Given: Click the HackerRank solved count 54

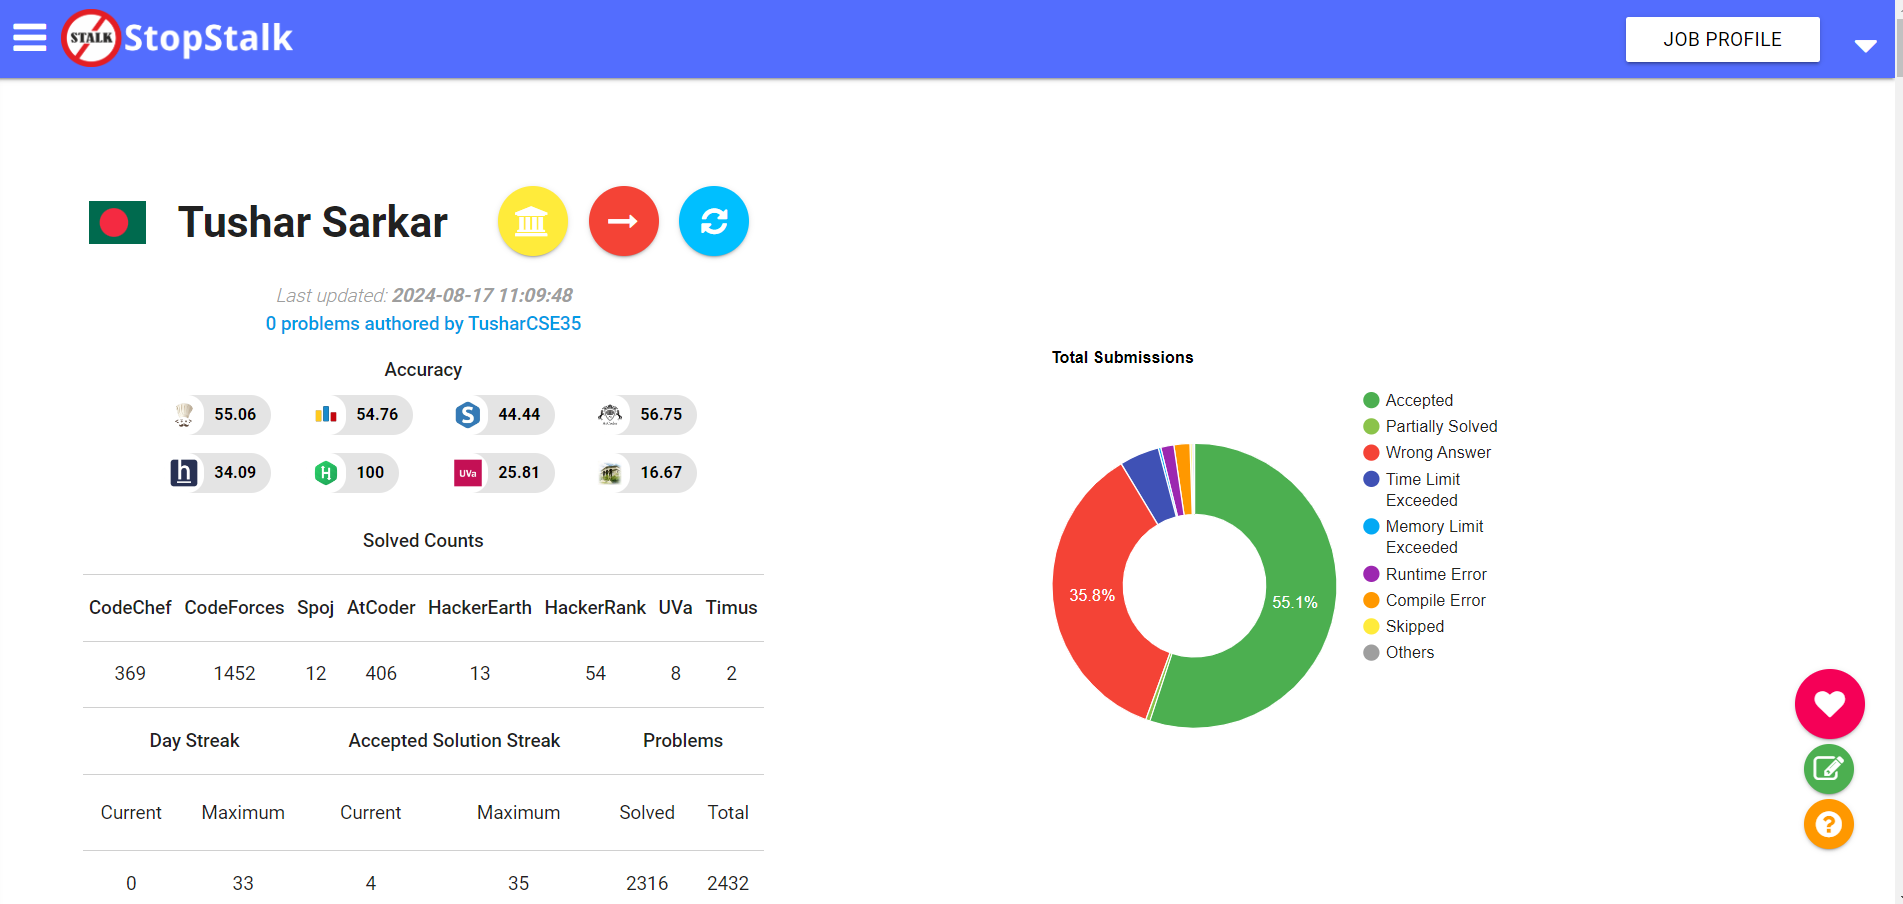Looking at the screenshot, I should click(595, 674).
